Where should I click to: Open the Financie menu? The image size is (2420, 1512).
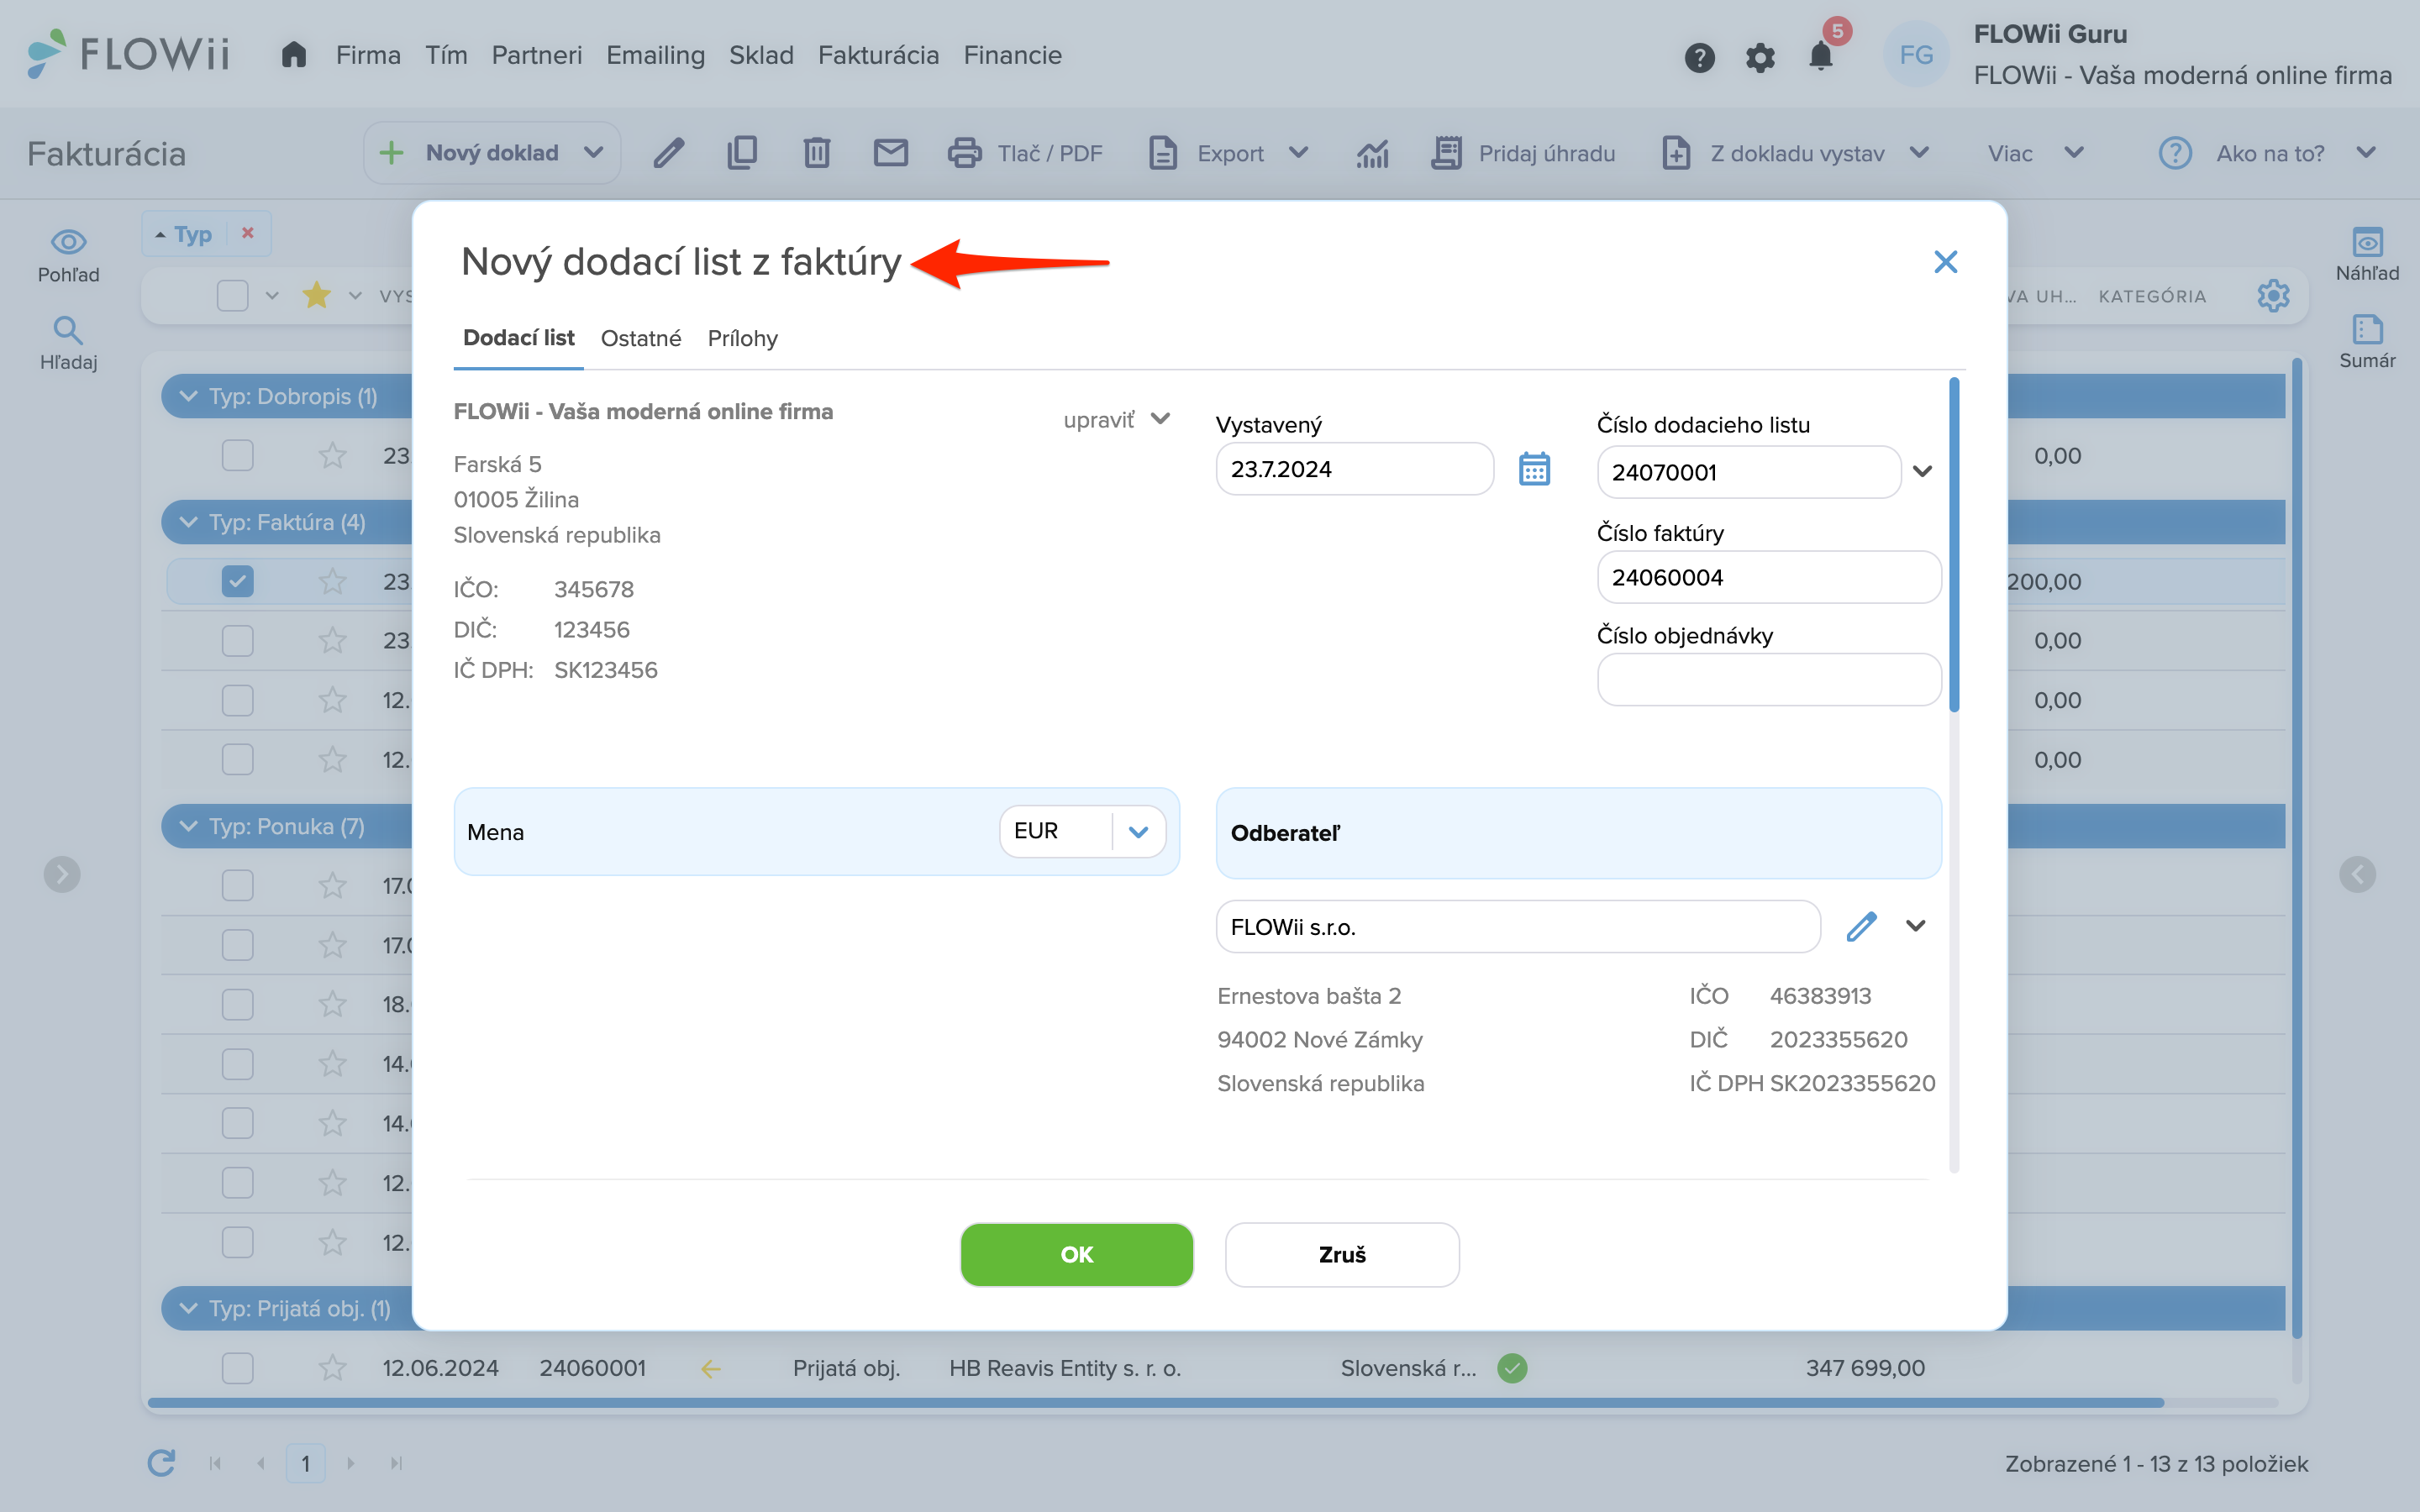tap(1012, 55)
